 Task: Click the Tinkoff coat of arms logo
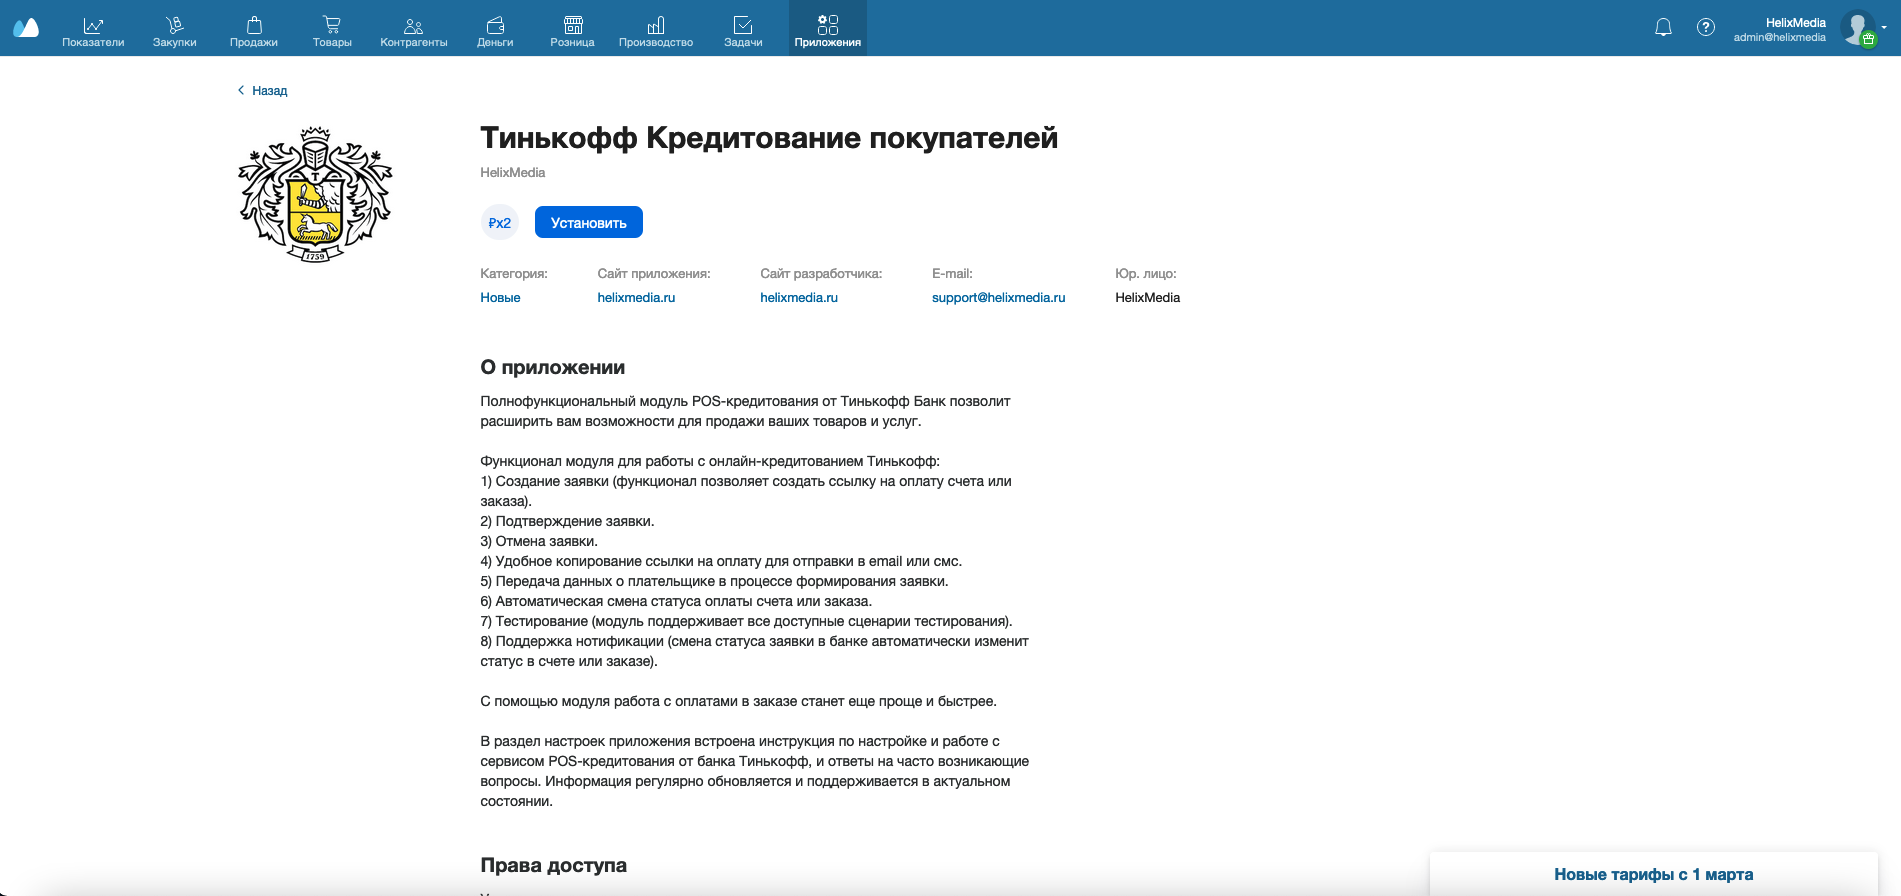click(315, 195)
